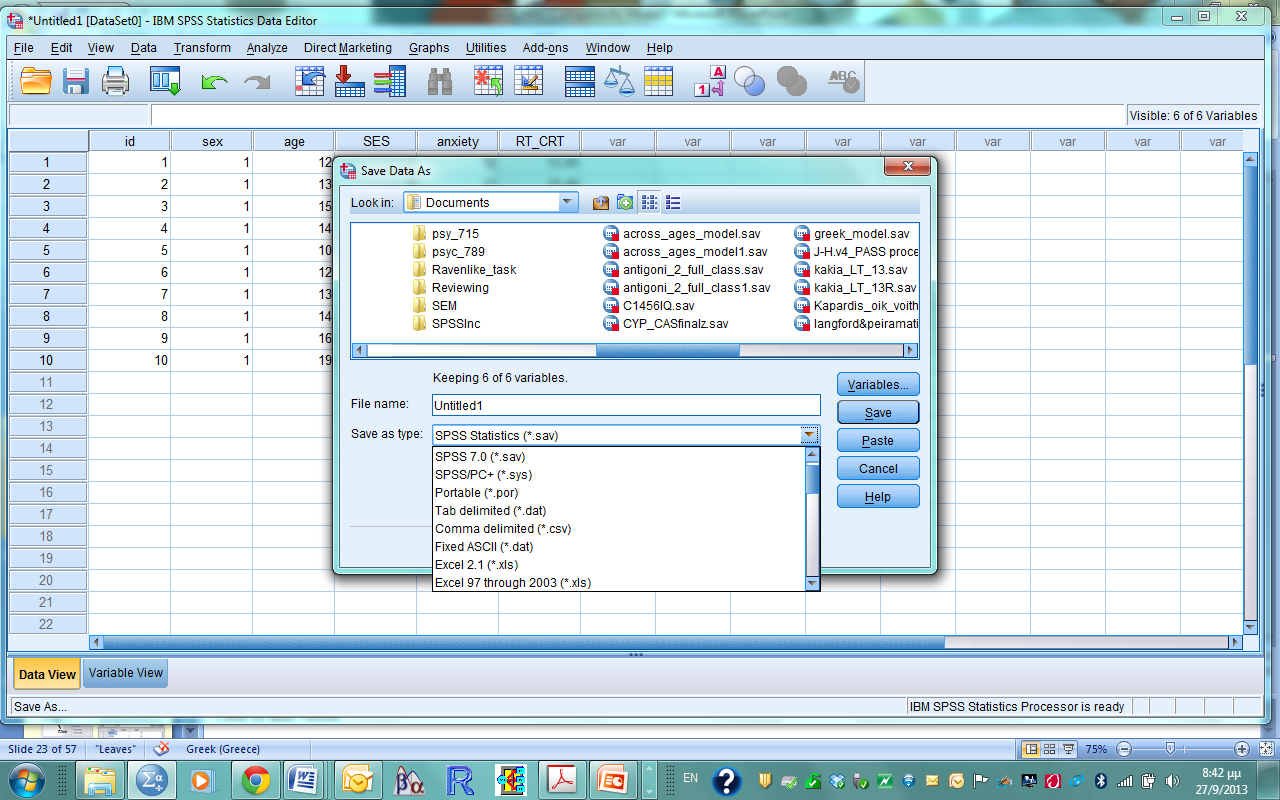Click the file list horizontal scrollbar thumb
The width and height of the screenshot is (1280, 800).
[x=668, y=350]
